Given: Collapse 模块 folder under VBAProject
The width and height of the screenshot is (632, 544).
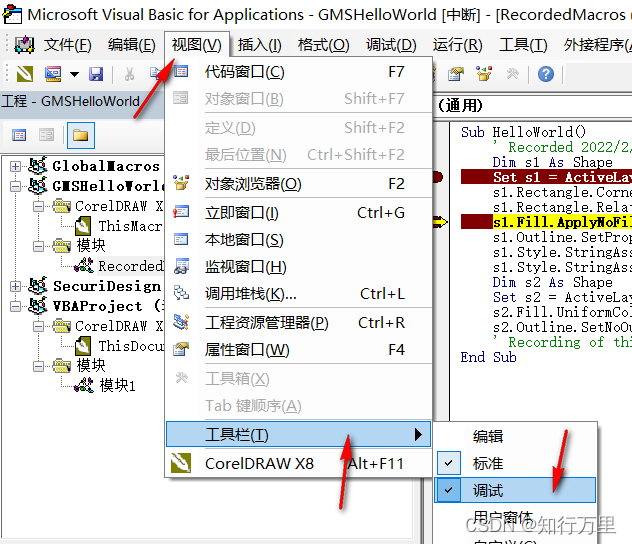Looking at the screenshot, I should coord(38,366).
